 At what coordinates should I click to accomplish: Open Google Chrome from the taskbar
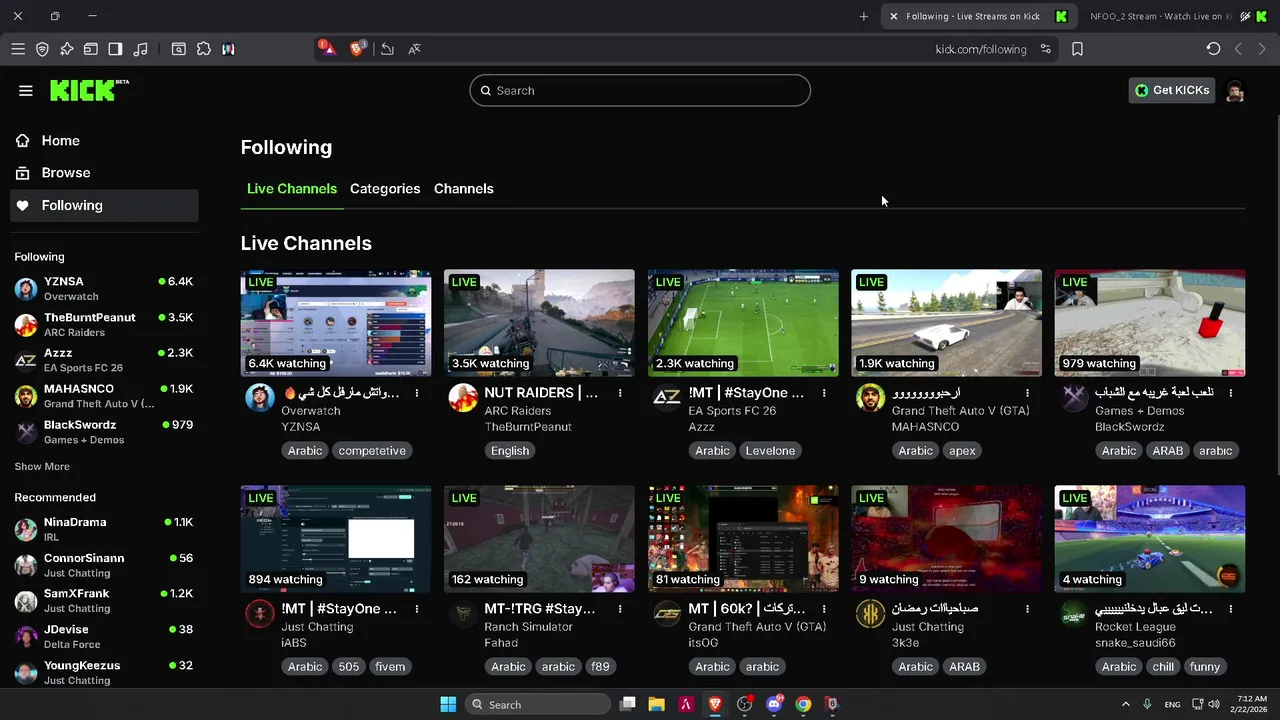(803, 704)
